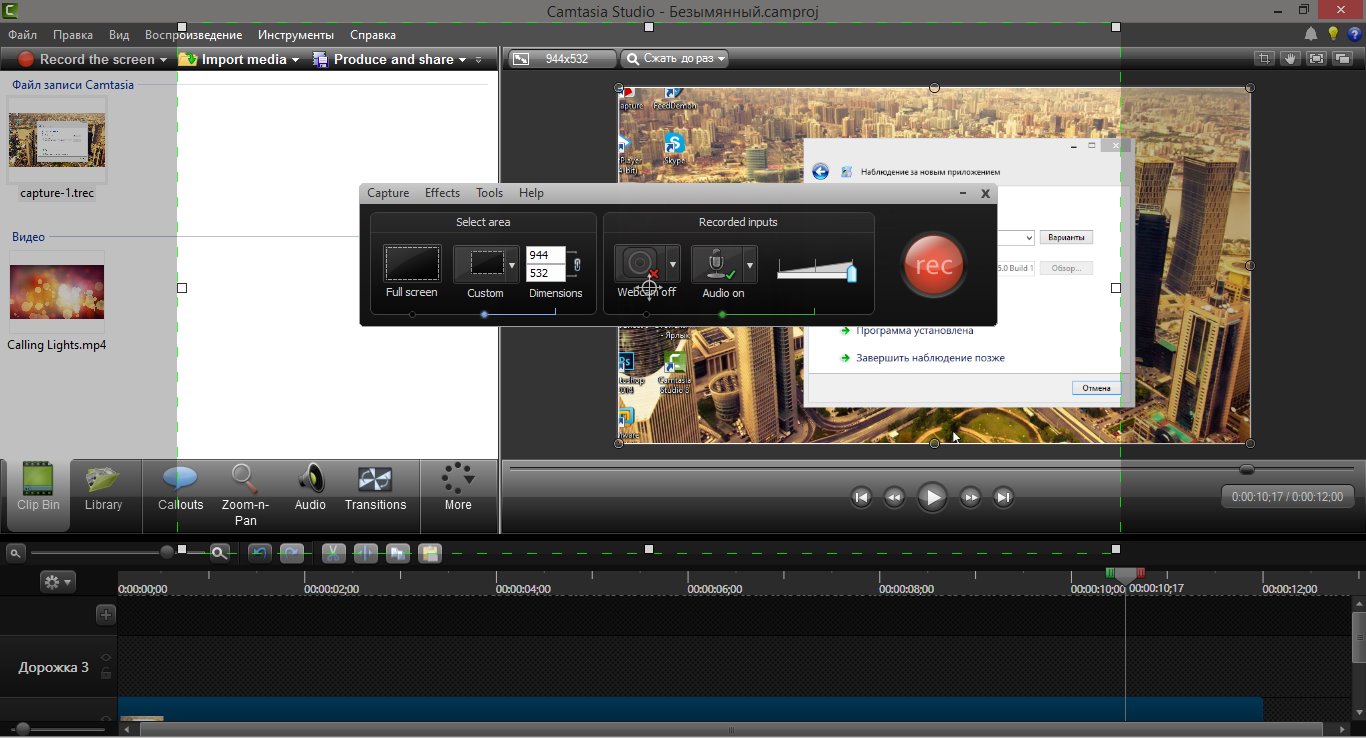
Task: Adjust the audio input volume slider
Action: (851, 273)
